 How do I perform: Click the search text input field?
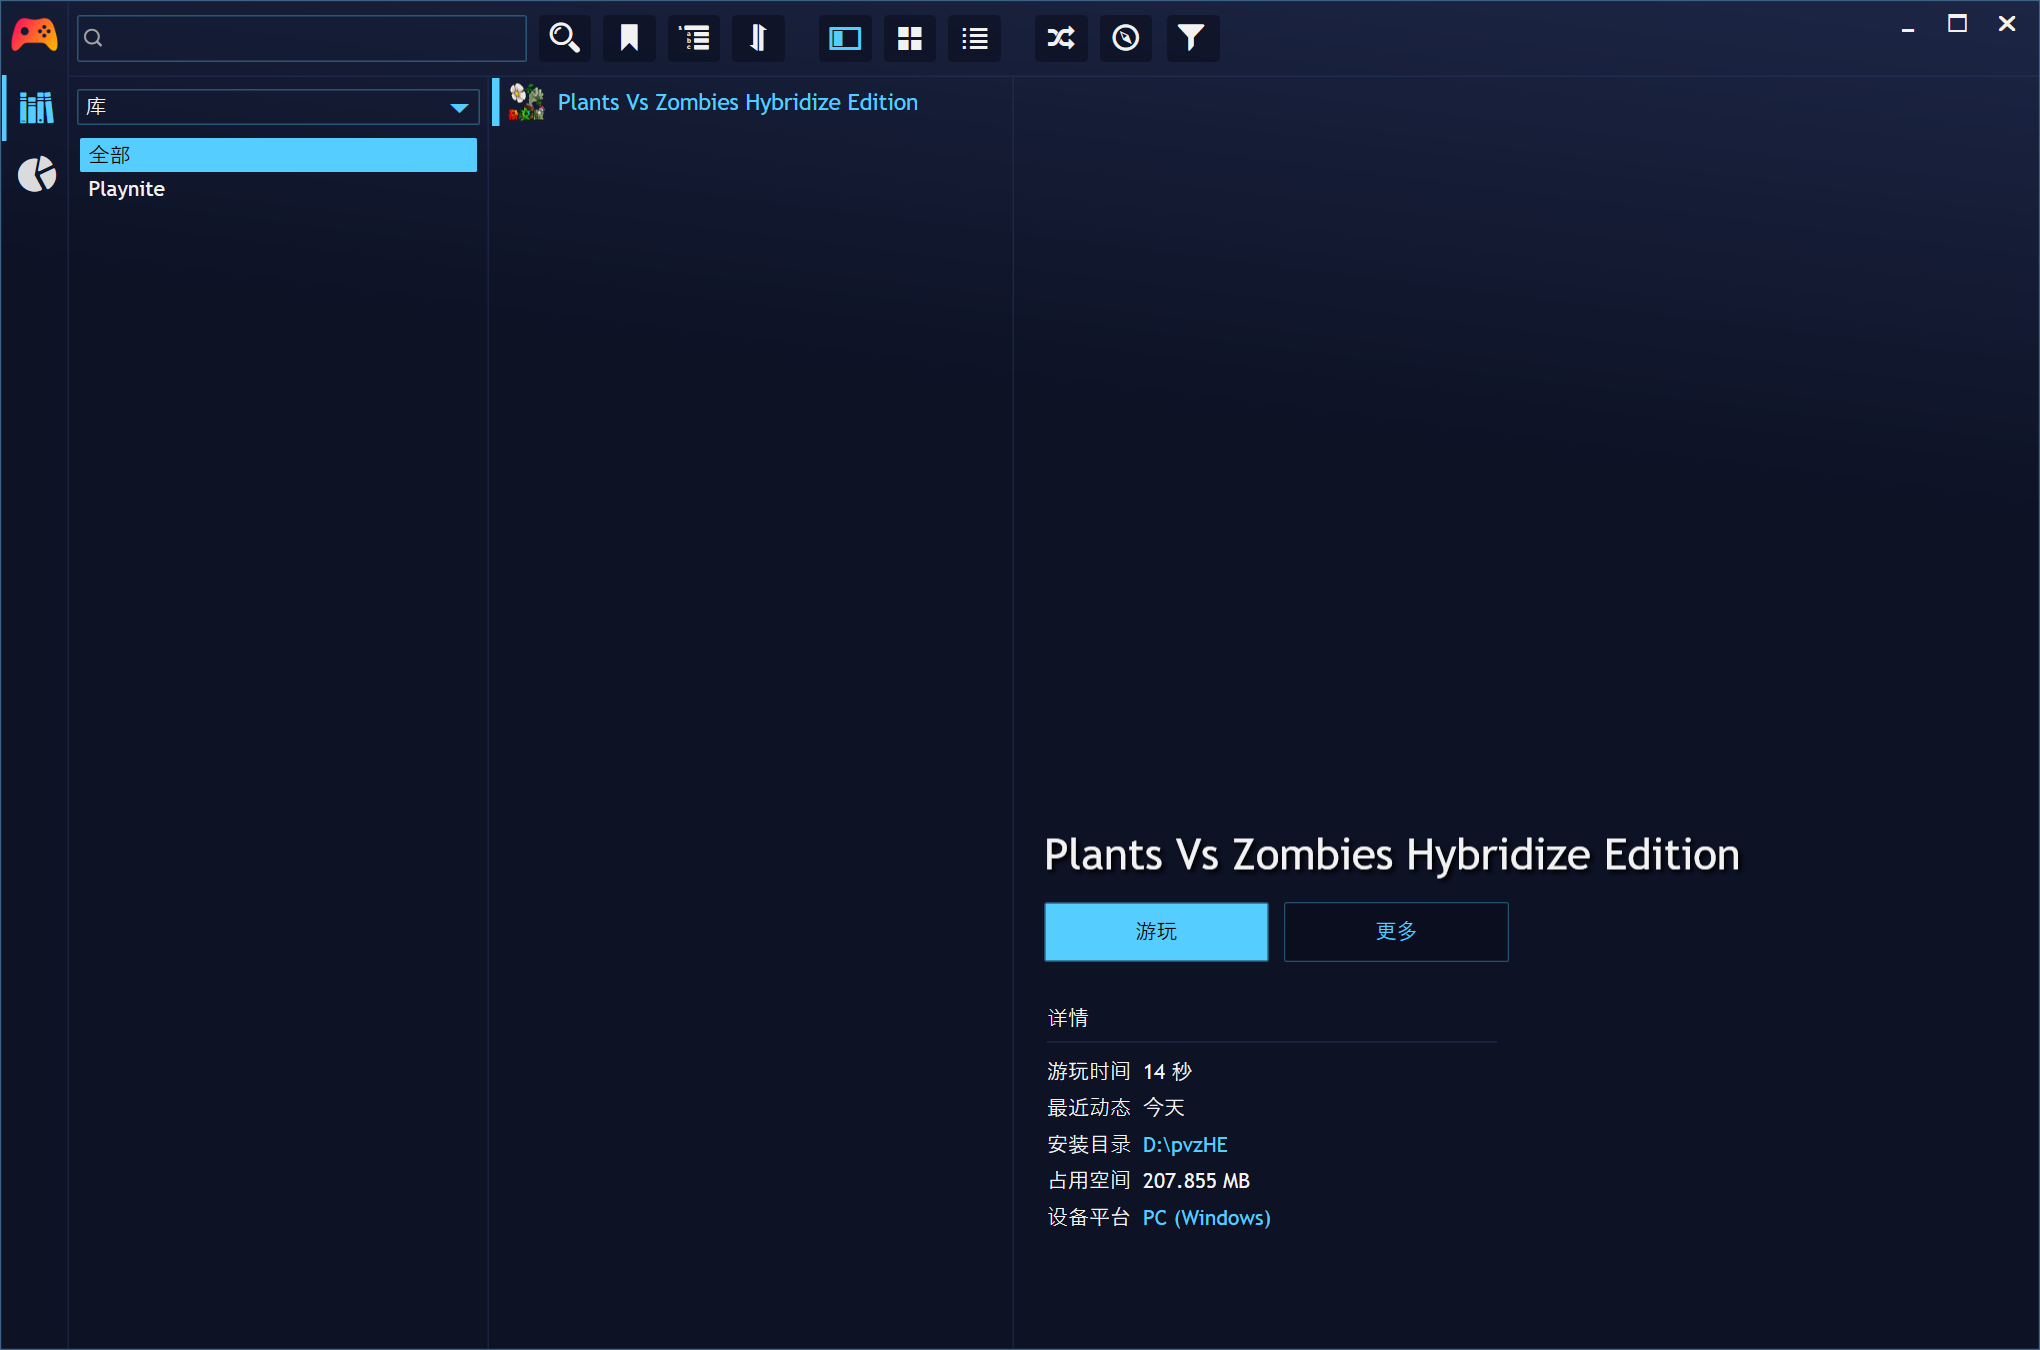point(310,38)
